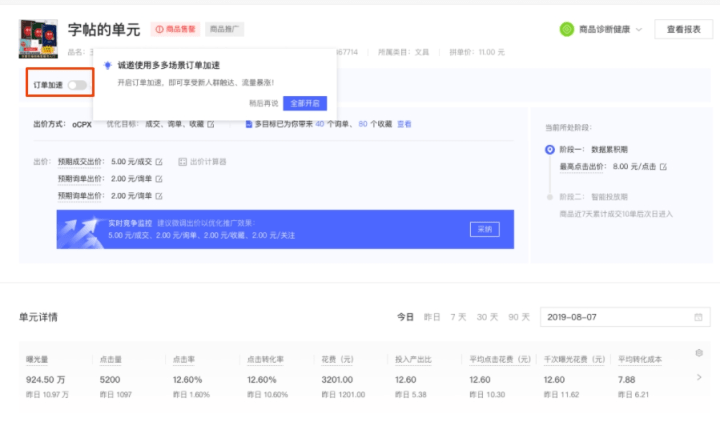Toggle the 订单加速 switch
This screenshot has height=422, width=720.
(77, 85)
